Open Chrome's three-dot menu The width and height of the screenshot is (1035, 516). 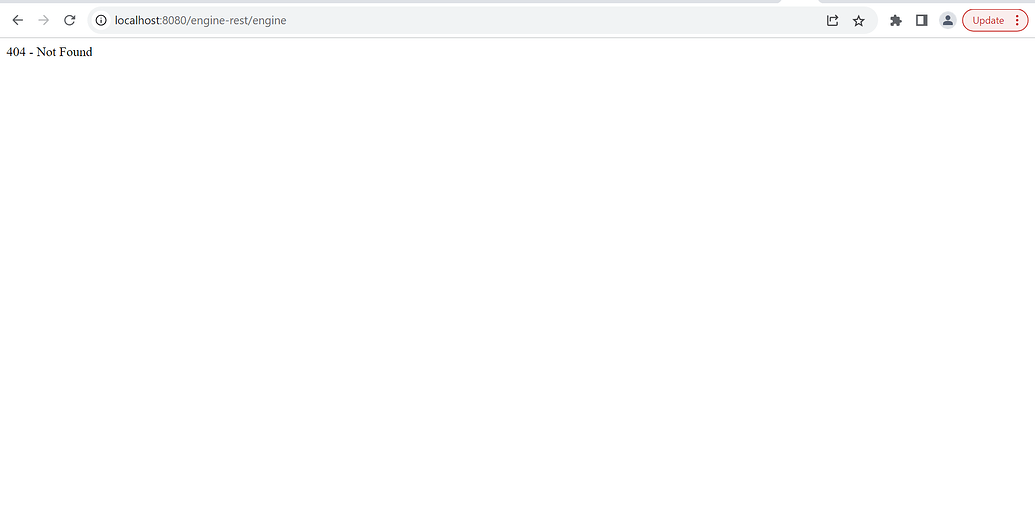pos(1017,20)
